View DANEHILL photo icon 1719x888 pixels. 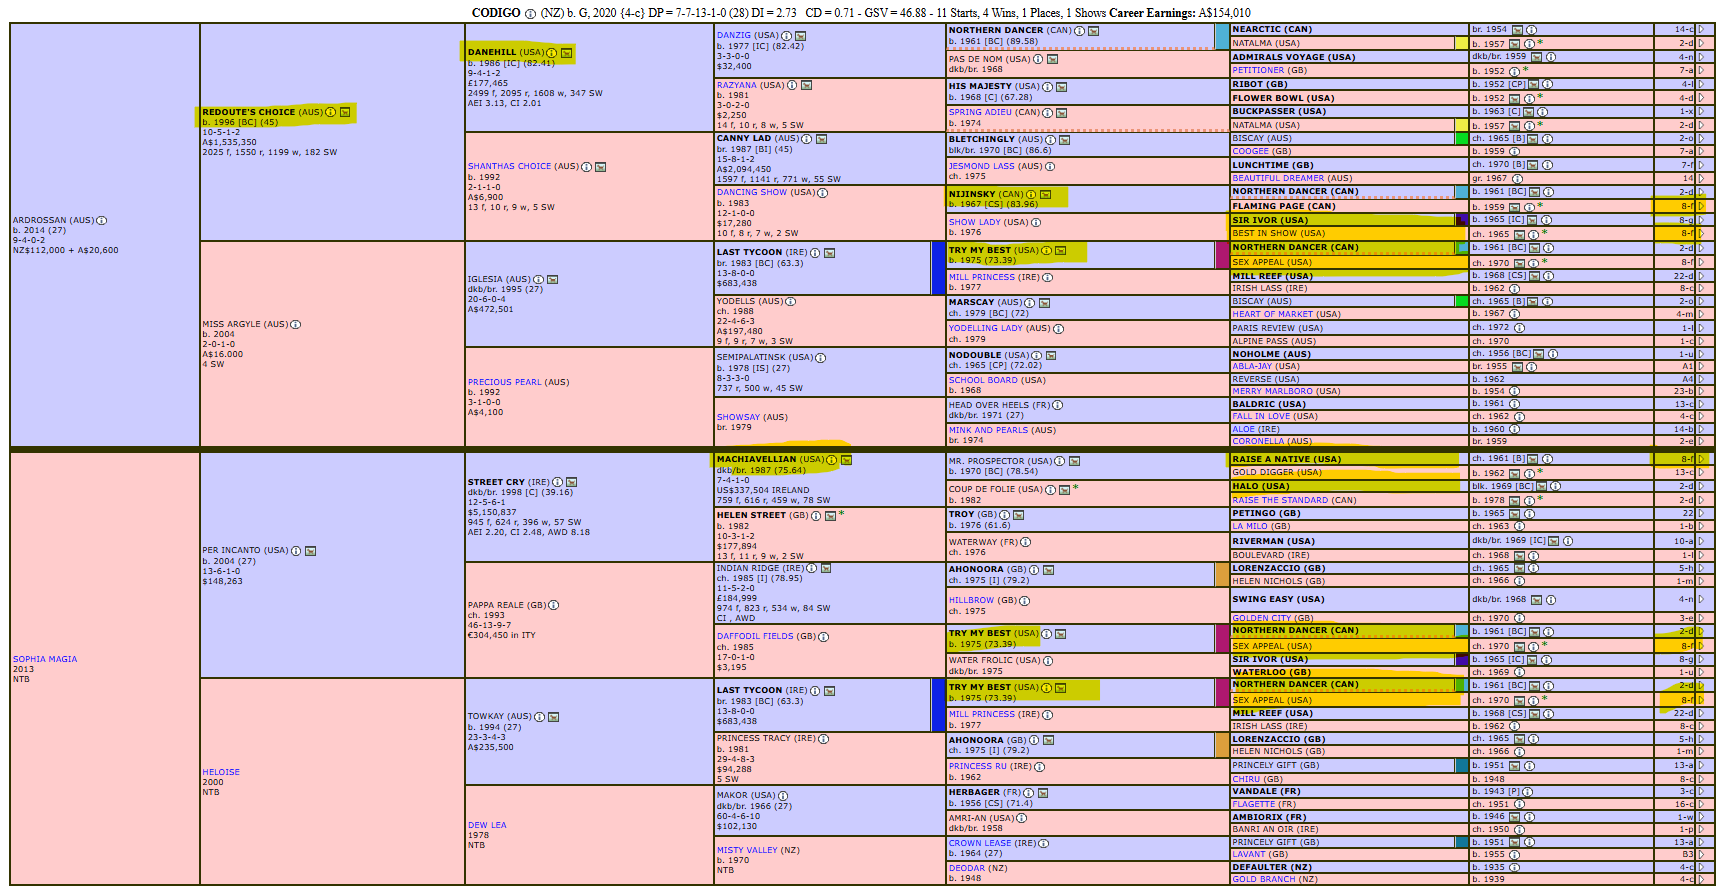[x=567, y=52]
